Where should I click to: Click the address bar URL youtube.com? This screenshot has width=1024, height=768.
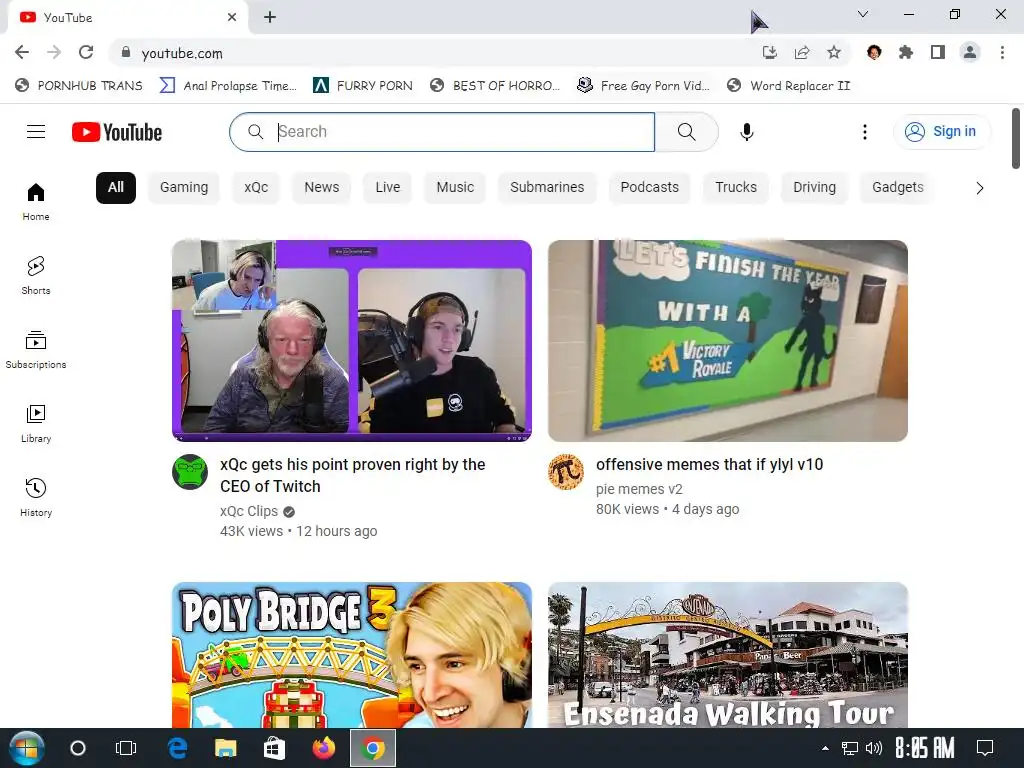[182, 54]
